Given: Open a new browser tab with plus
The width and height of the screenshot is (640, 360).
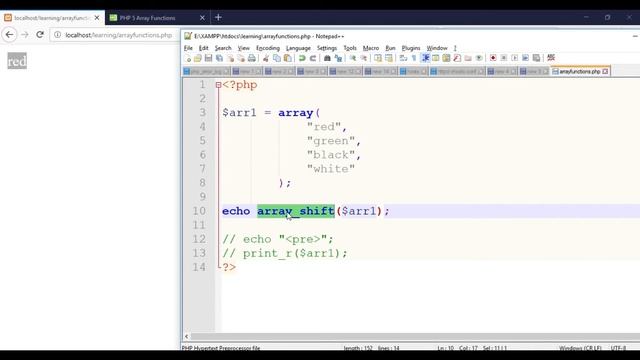Looking at the screenshot, I should [218, 18].
